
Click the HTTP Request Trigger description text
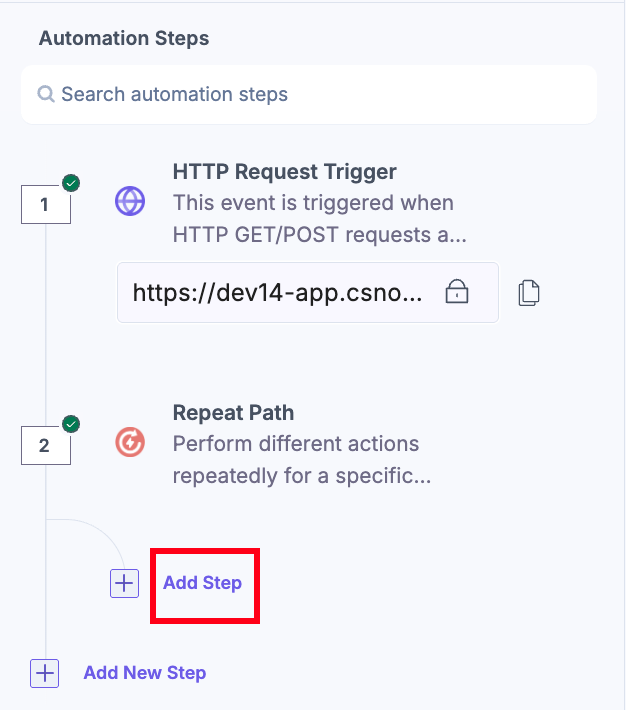[313, 219]
